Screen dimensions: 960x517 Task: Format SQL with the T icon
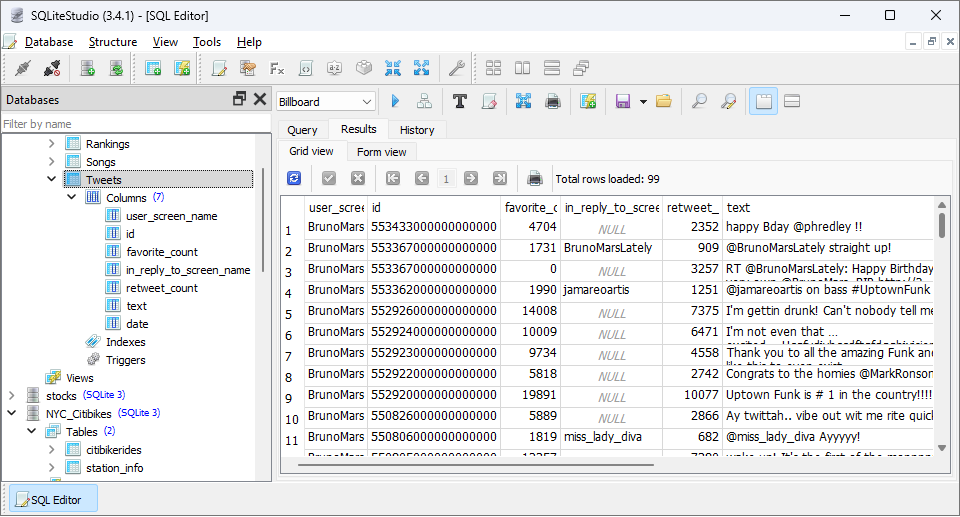[x=460, y=101]
